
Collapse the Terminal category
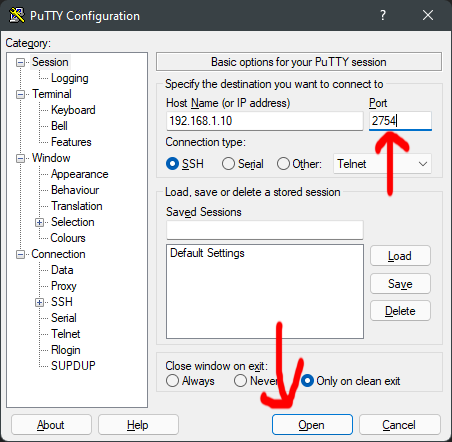pos(20,94)
